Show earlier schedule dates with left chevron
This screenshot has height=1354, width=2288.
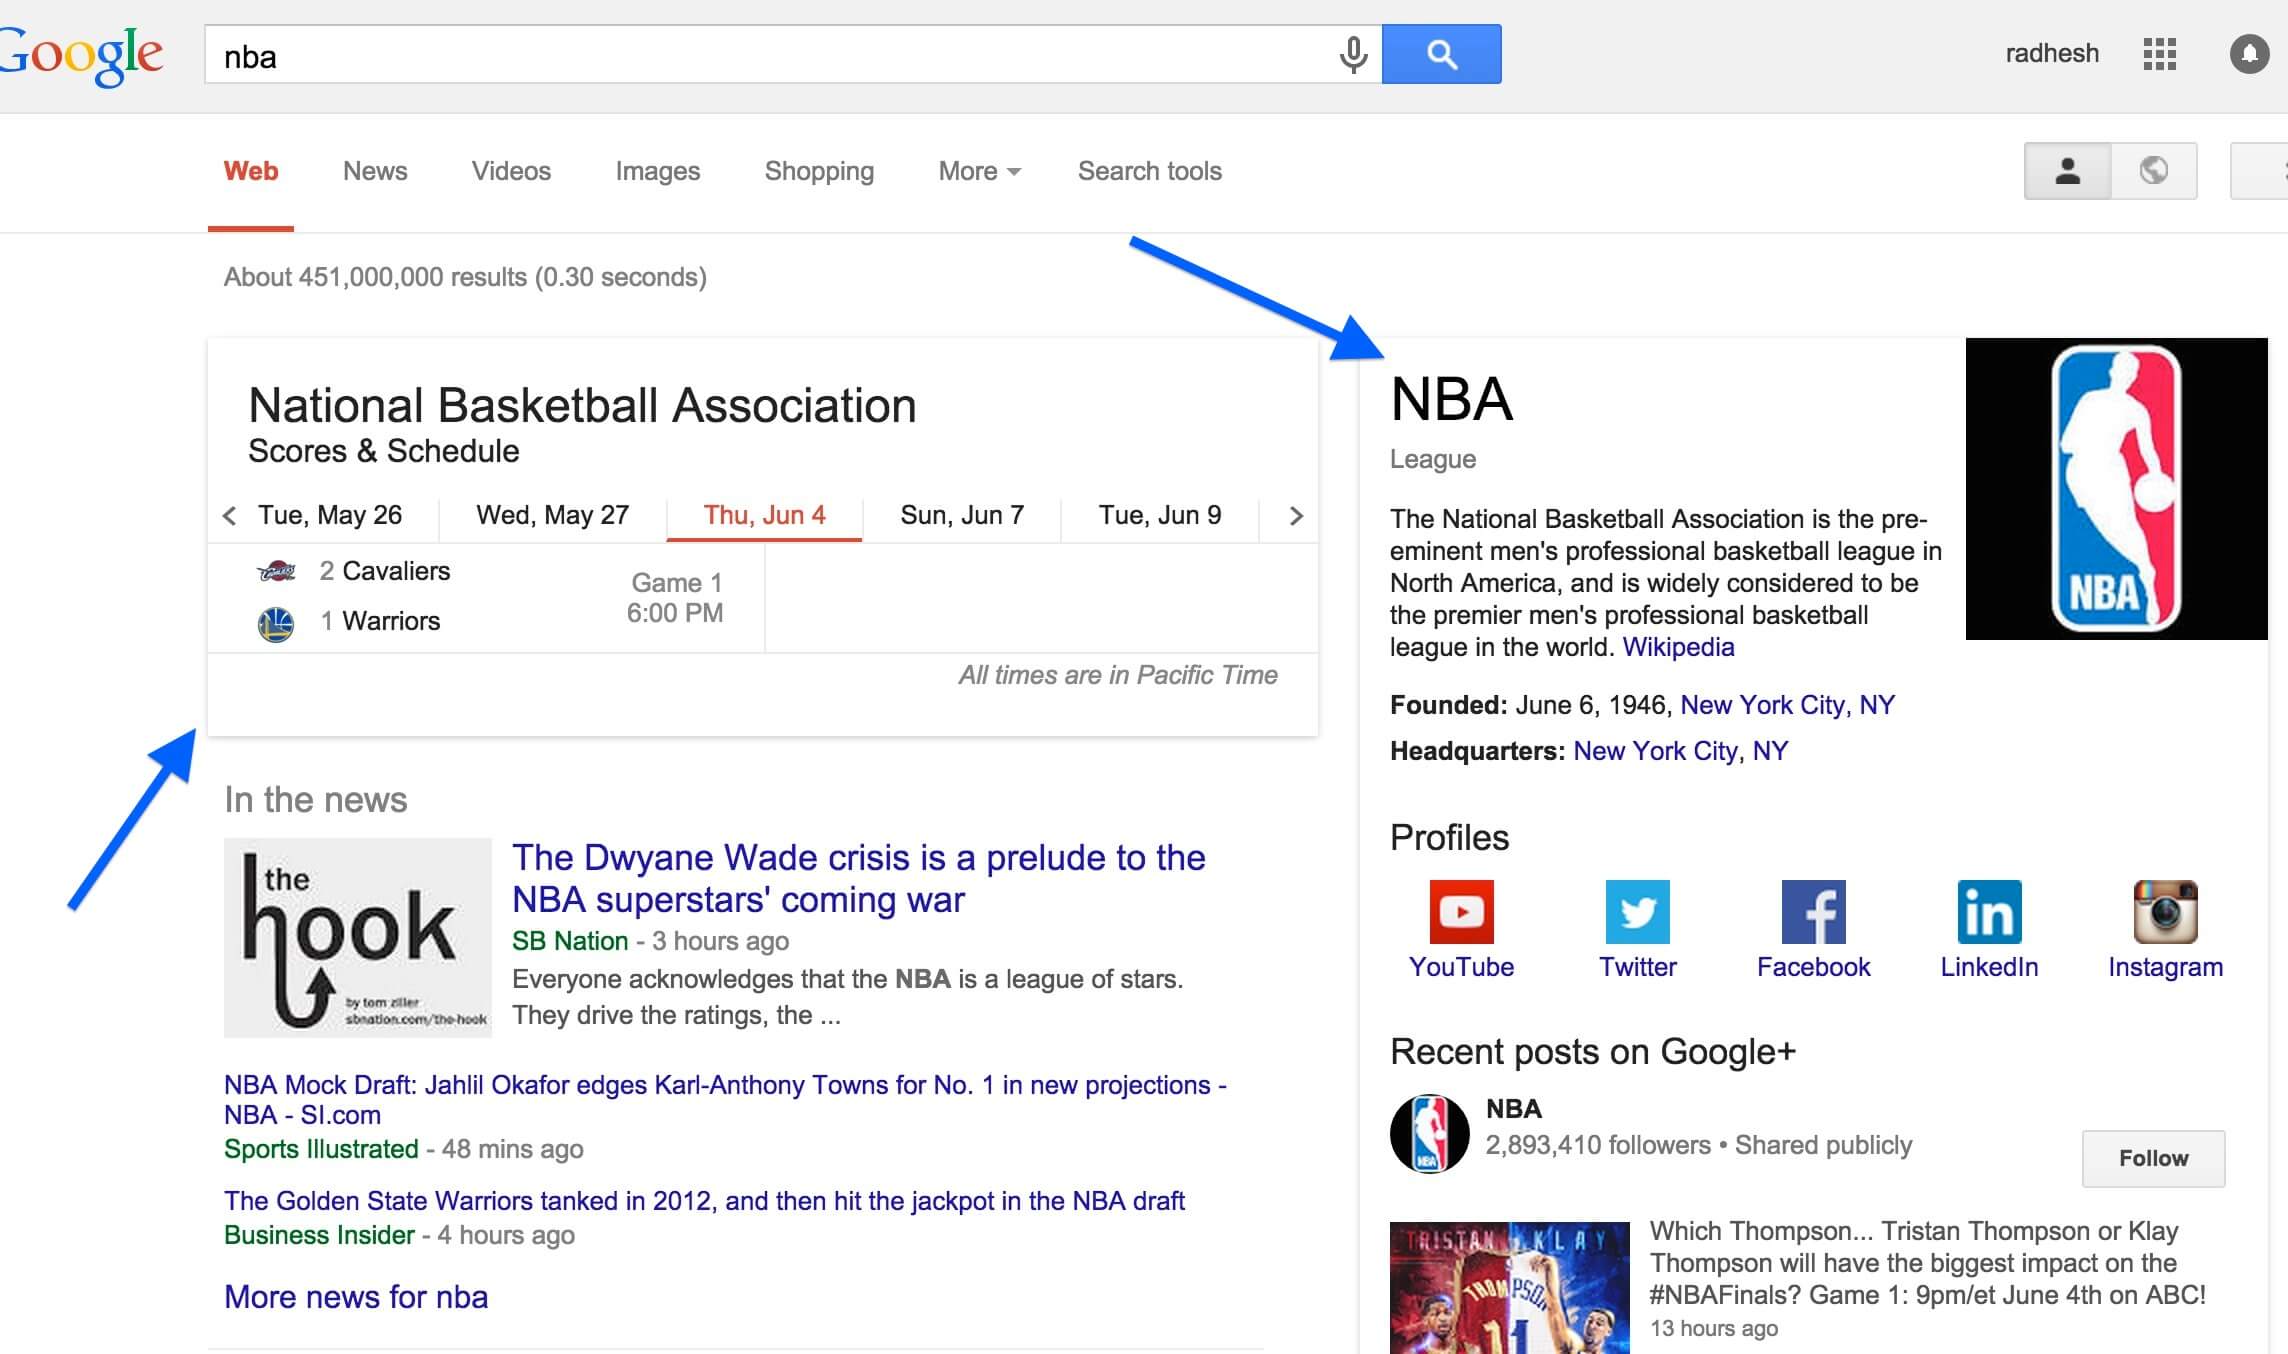[229, 516]
